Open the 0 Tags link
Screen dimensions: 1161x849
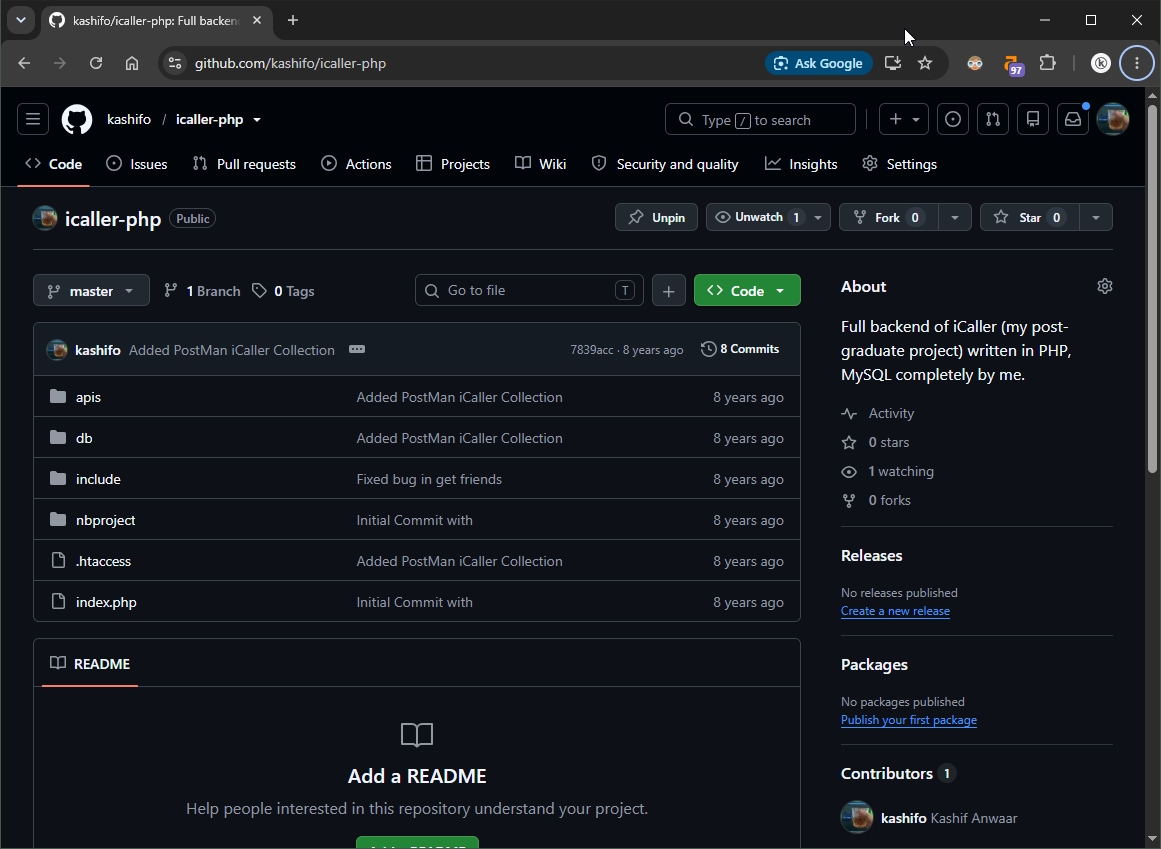[284, 291]
